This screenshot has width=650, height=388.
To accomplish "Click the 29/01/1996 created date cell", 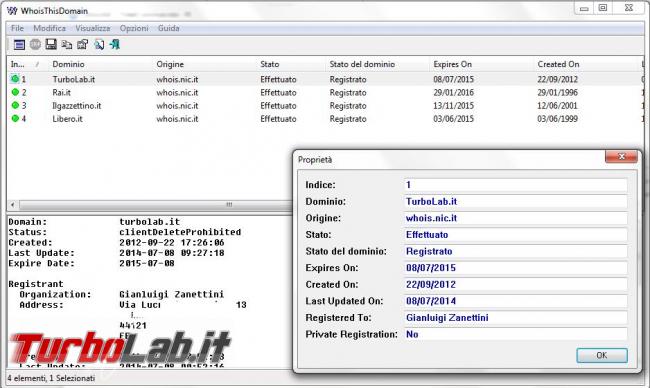I will [x=558, y=92].
